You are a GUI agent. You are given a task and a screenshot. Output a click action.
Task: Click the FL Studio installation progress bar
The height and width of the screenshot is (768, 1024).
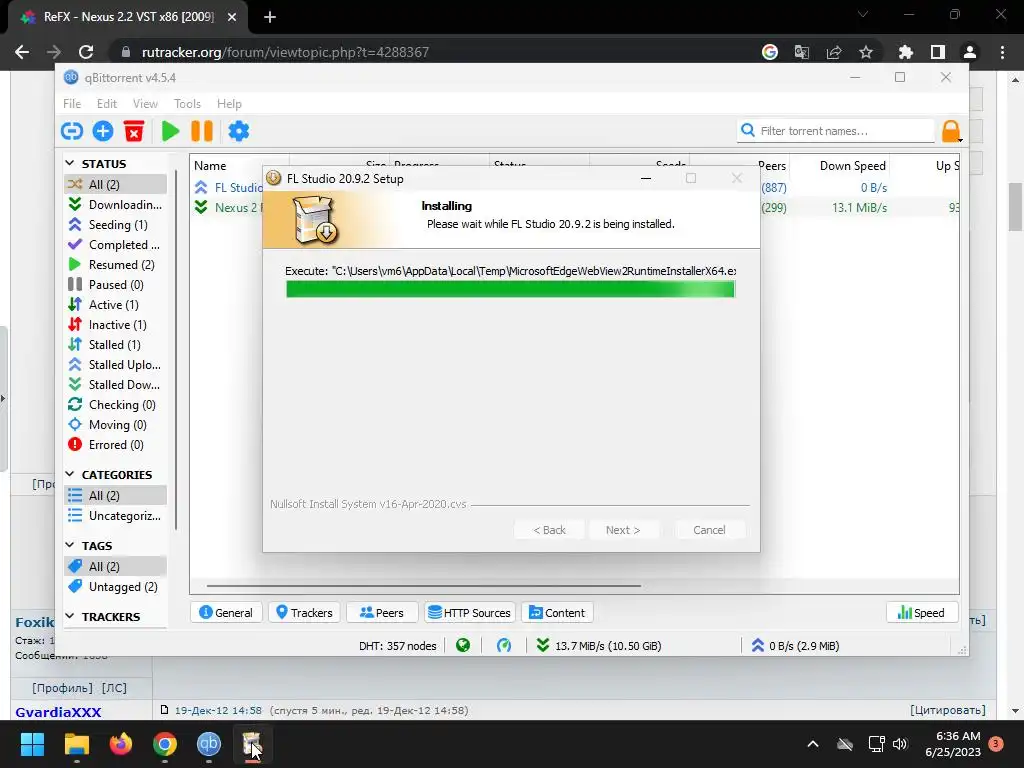pos(510,289)
